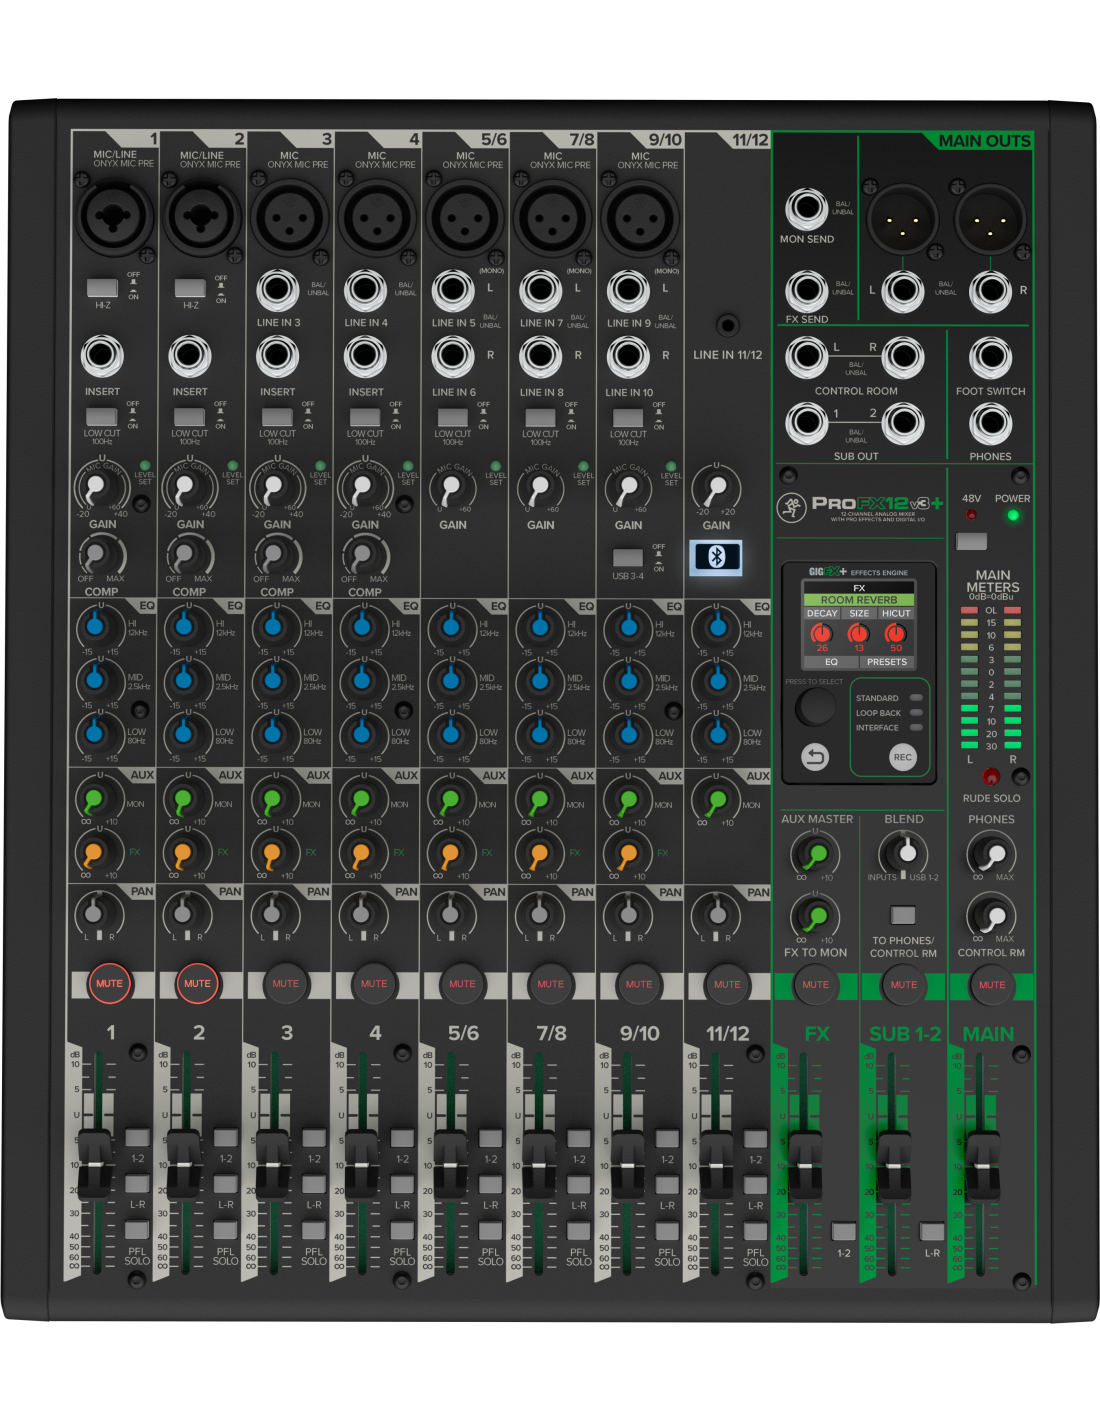Click the green AUX MASTER knob
This screenshot has width=1100, height=1422.
tap(815, 855)
